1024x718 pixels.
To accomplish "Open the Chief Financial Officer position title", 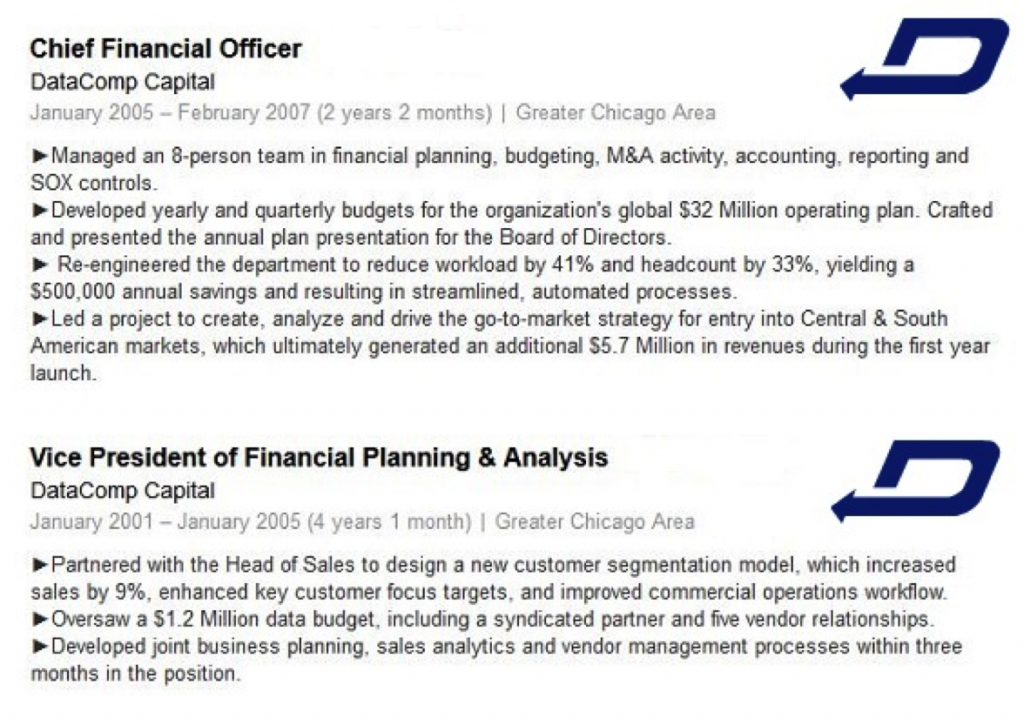I will (x=165, y=49).
